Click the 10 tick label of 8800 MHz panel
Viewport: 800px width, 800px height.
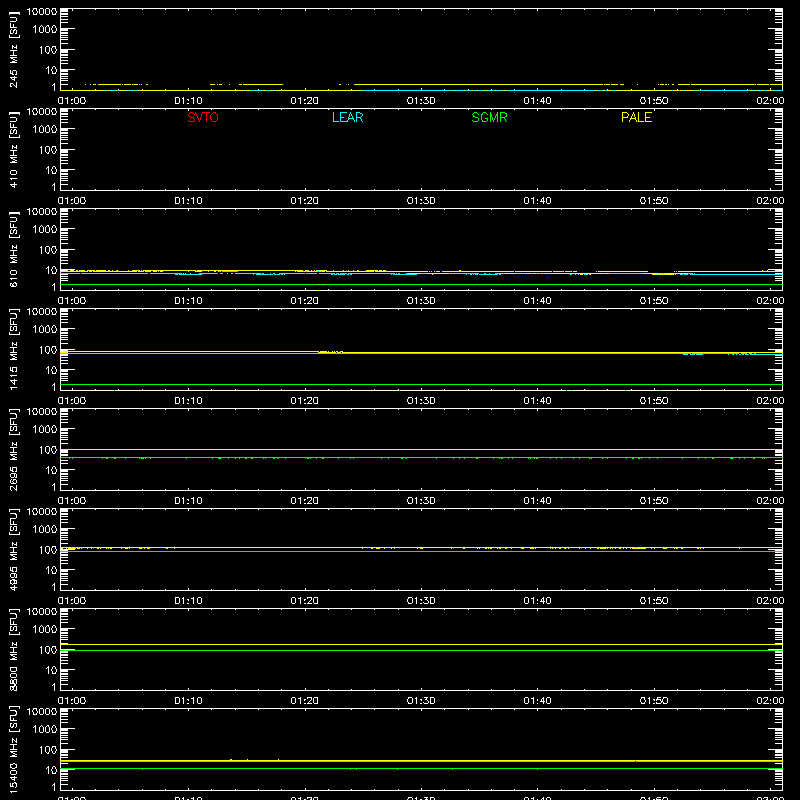pyautogui.click(x=52, y=670)
